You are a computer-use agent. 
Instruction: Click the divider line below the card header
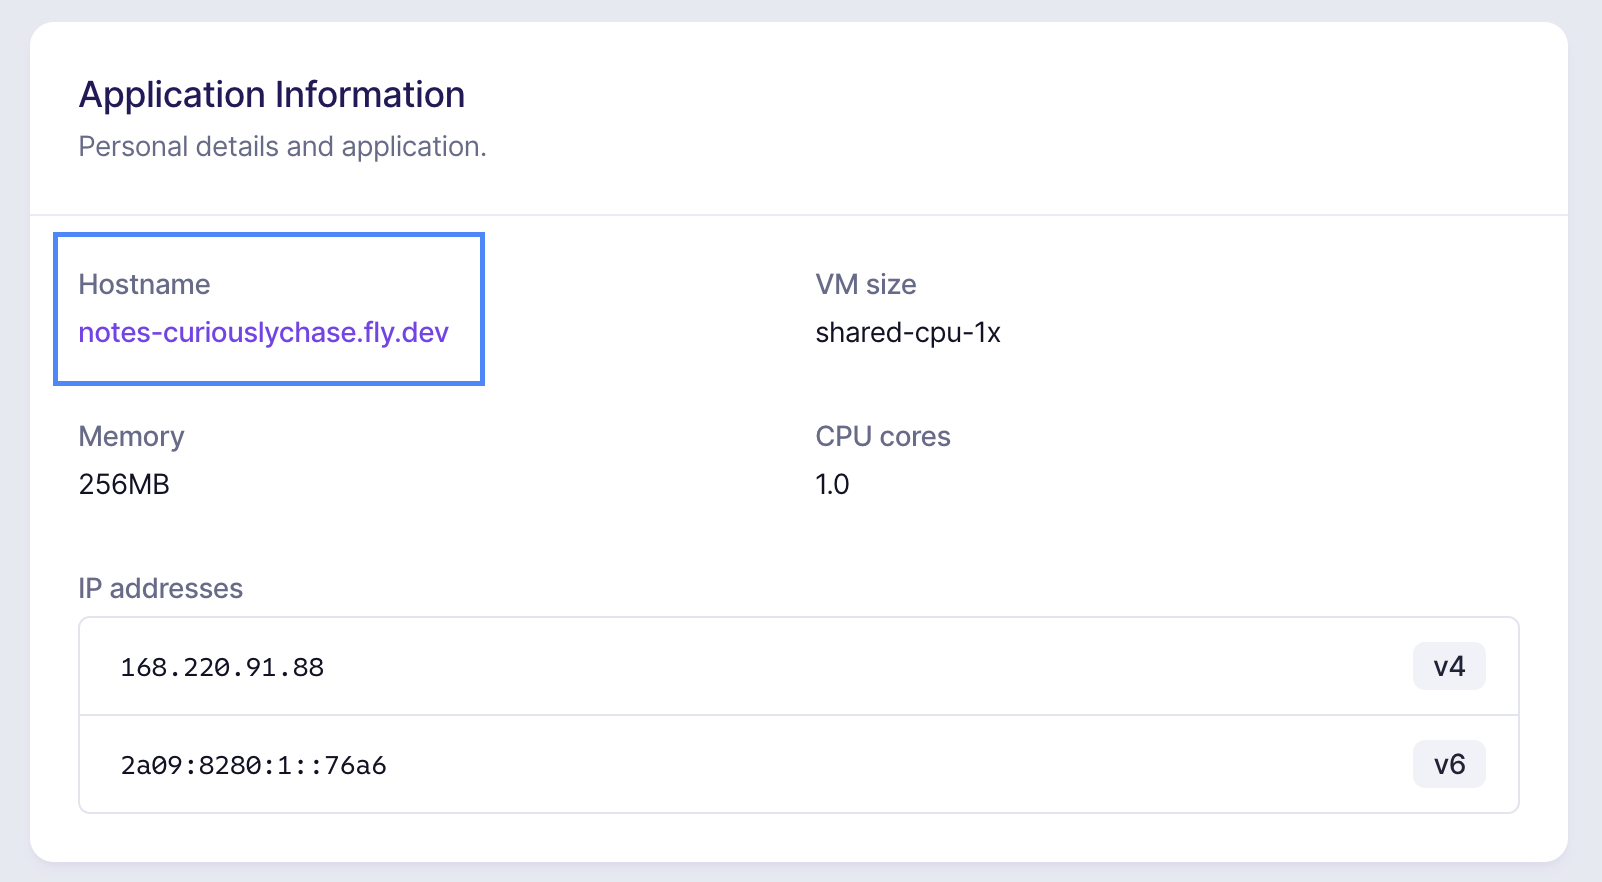click(x=800, y=215)
